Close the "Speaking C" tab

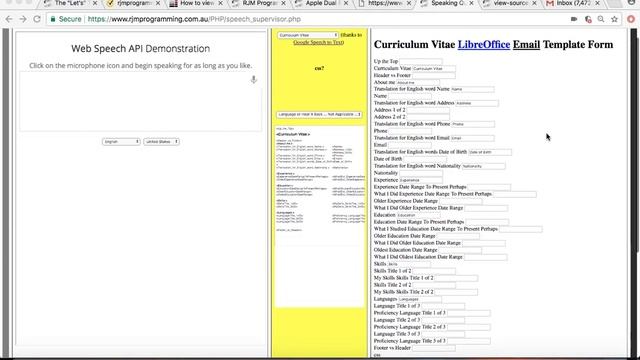(471, 3)
